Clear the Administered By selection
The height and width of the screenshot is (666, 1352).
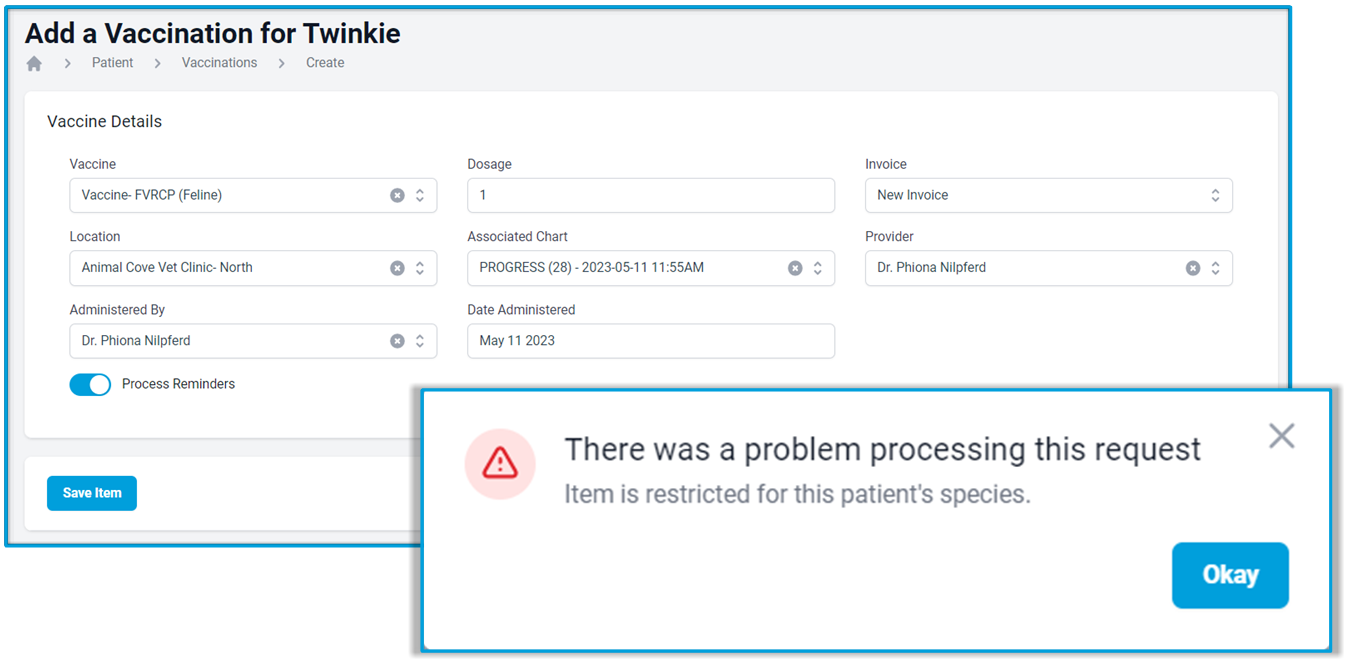point(397,341)
